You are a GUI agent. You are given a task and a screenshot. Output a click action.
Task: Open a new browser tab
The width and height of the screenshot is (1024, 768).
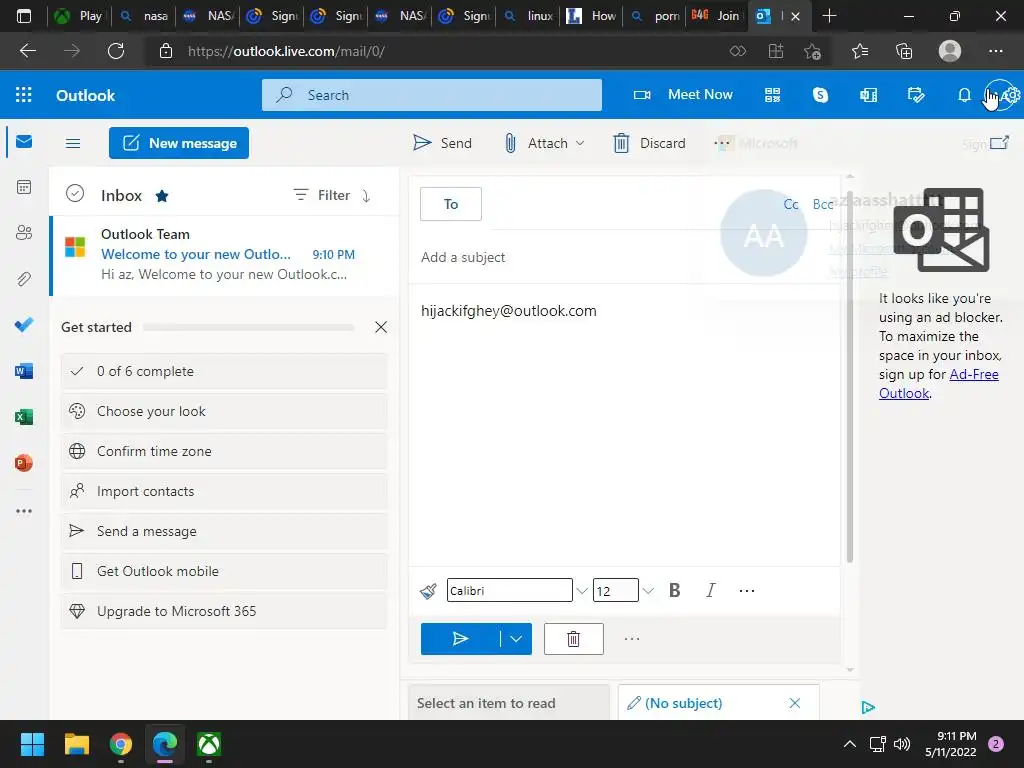pyautogui.click(x=829, y=16)
